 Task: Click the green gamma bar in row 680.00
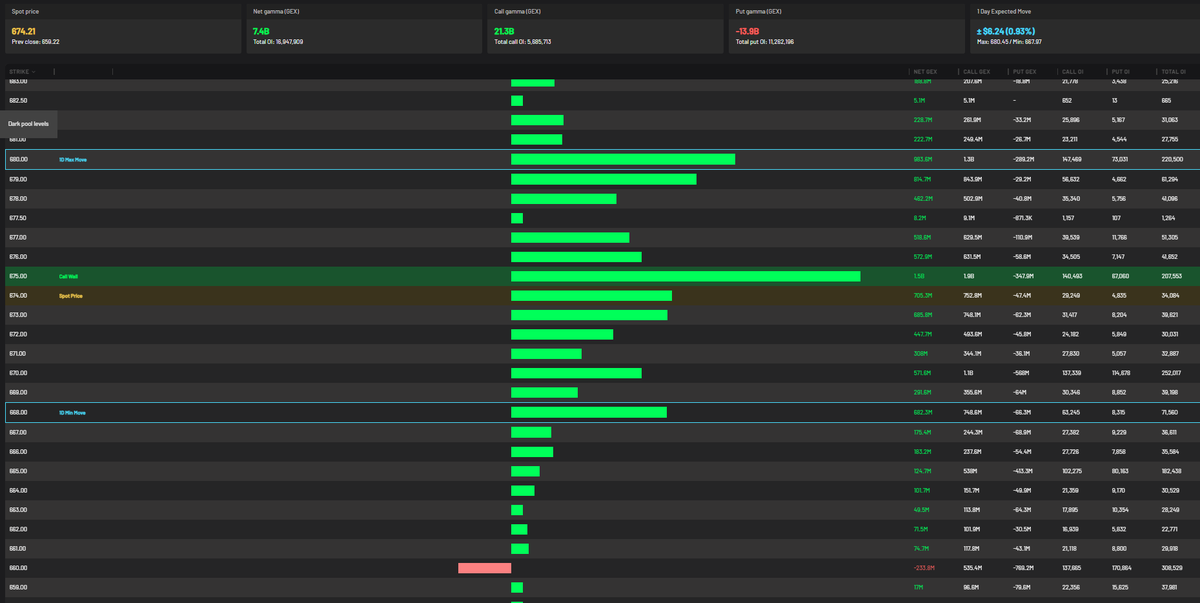(x=623, y=159)
